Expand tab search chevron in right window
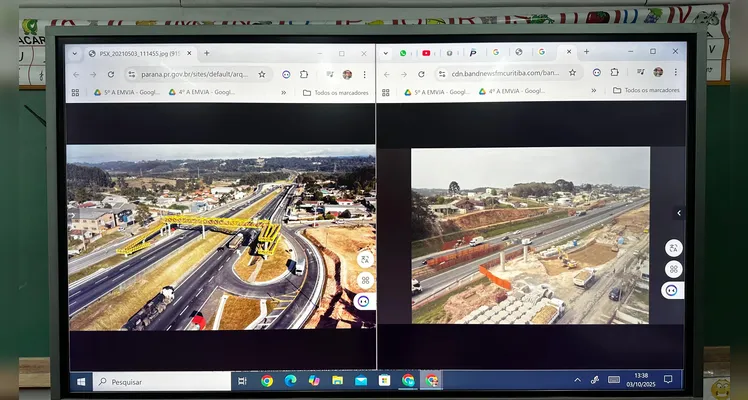 (386, 52)
